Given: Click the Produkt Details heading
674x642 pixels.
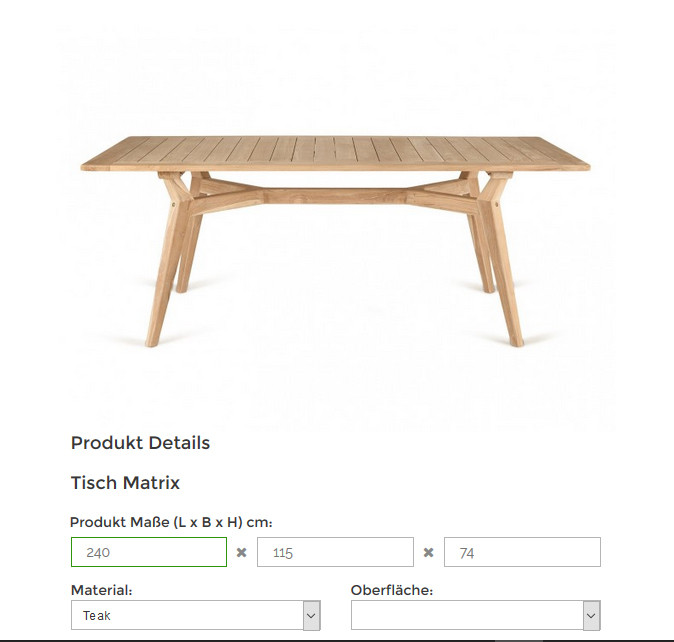Looking at the screenshot, I should tap(140, 443).
